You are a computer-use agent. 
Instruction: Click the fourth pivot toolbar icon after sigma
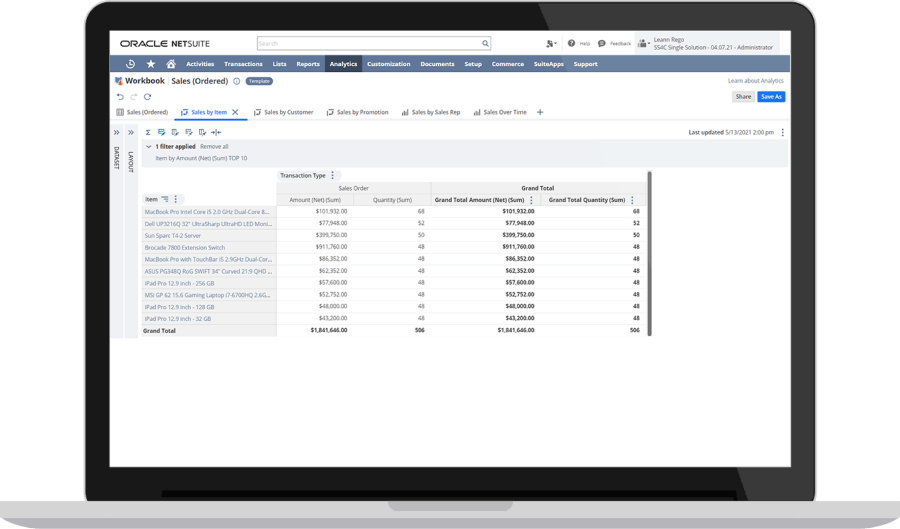click(x=189, y=132)
